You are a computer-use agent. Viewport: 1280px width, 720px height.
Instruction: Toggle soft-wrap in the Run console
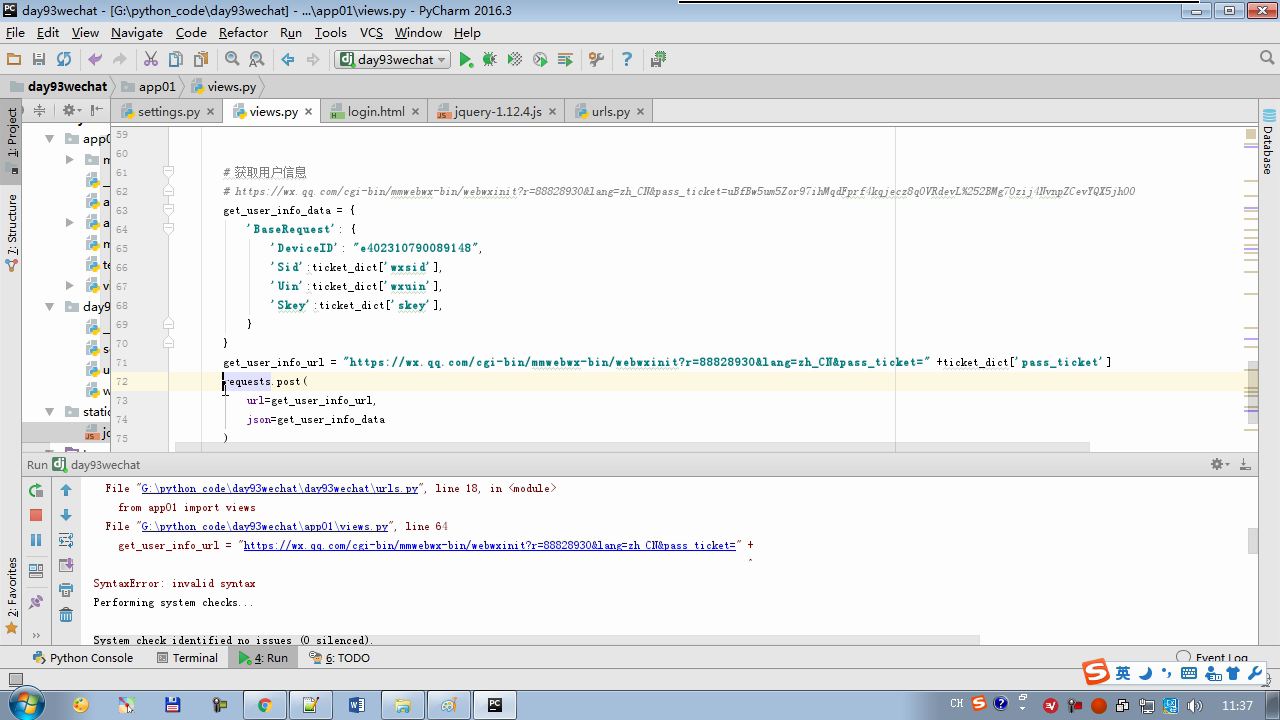(x=66, y=540)
